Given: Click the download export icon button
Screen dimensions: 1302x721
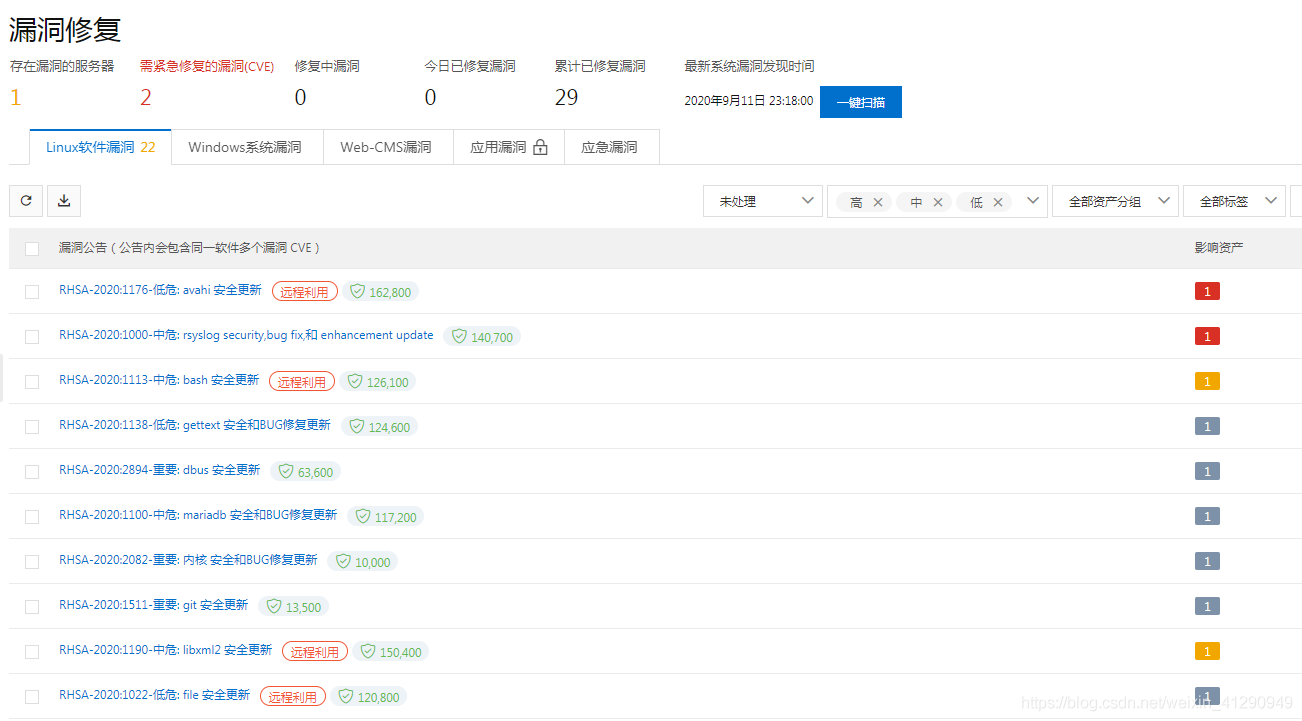Looking at the screenshot, I should [64, 201].
